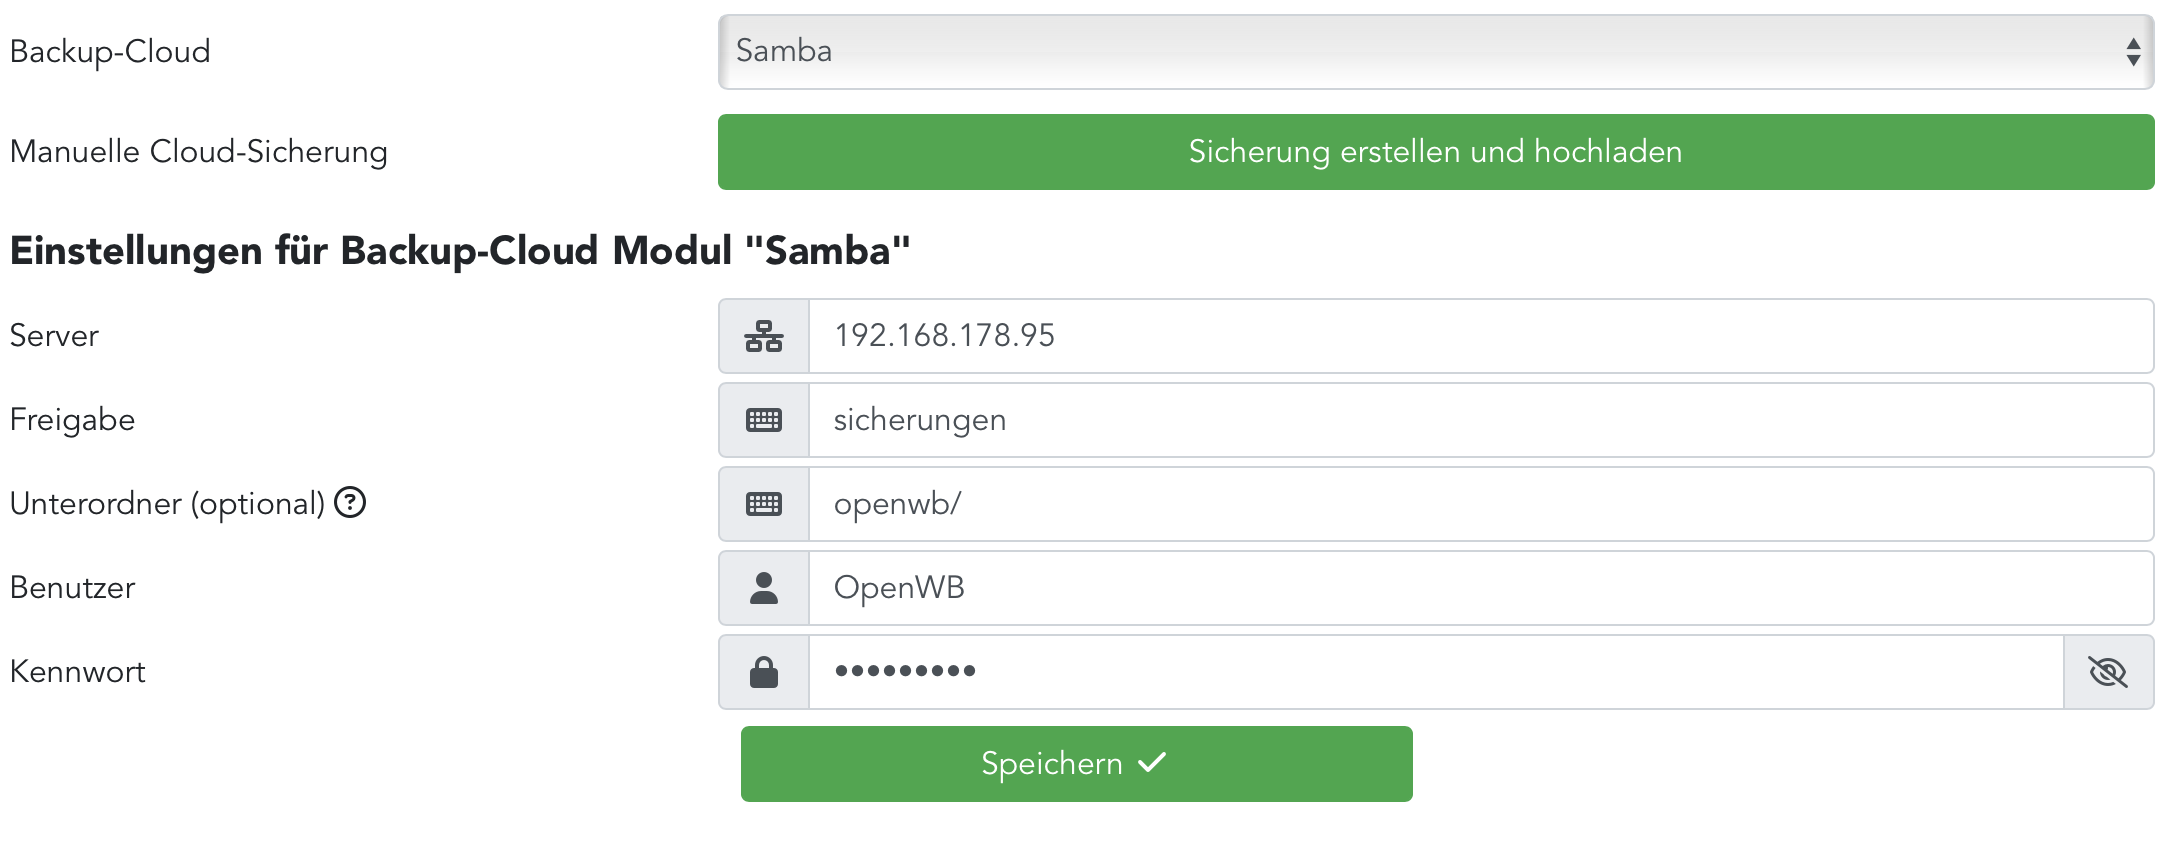
Task: Click the dropdown arrows of Backup-Cloud selector
Action: point(2133,52)
